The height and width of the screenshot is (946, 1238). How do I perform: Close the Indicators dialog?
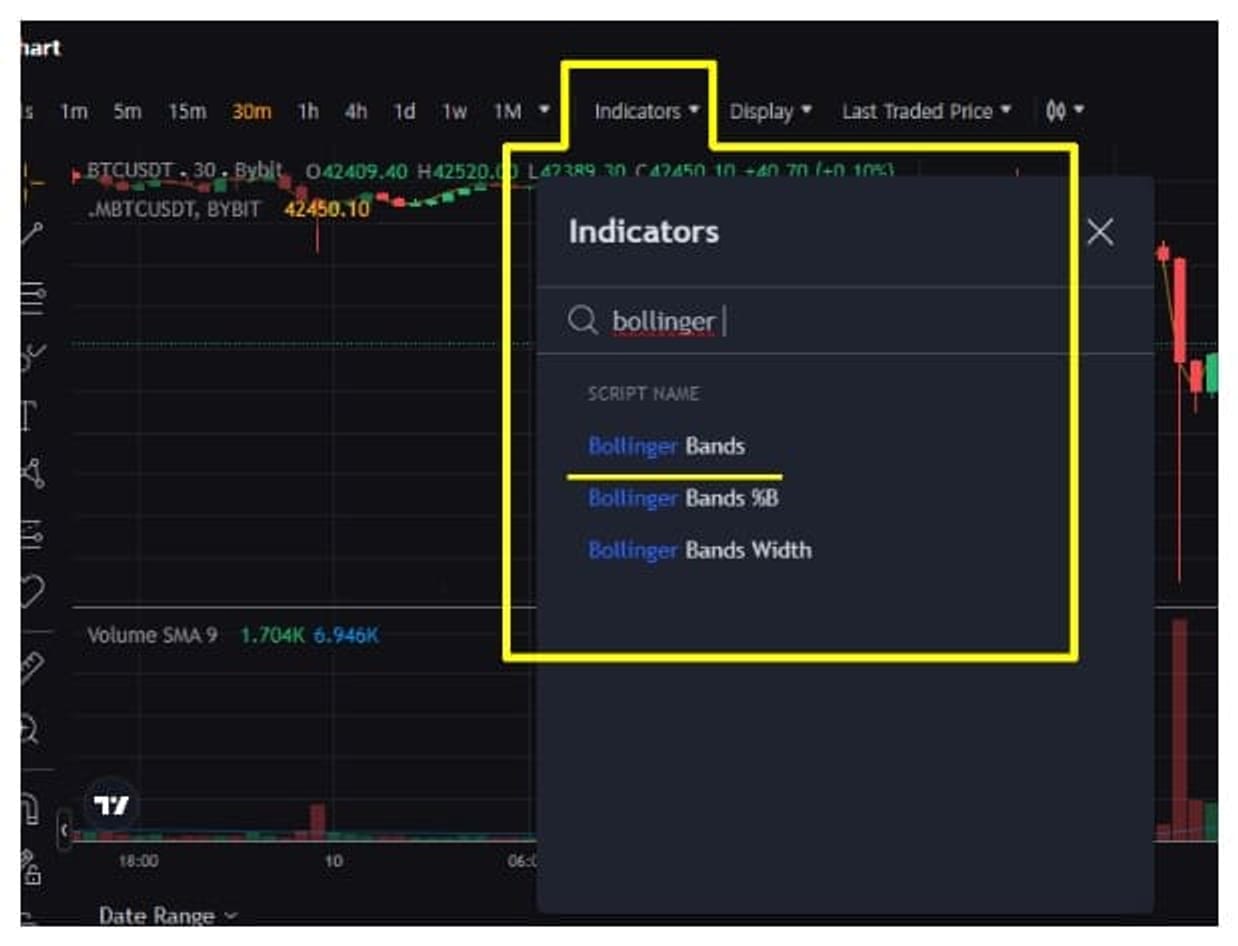1100,232
